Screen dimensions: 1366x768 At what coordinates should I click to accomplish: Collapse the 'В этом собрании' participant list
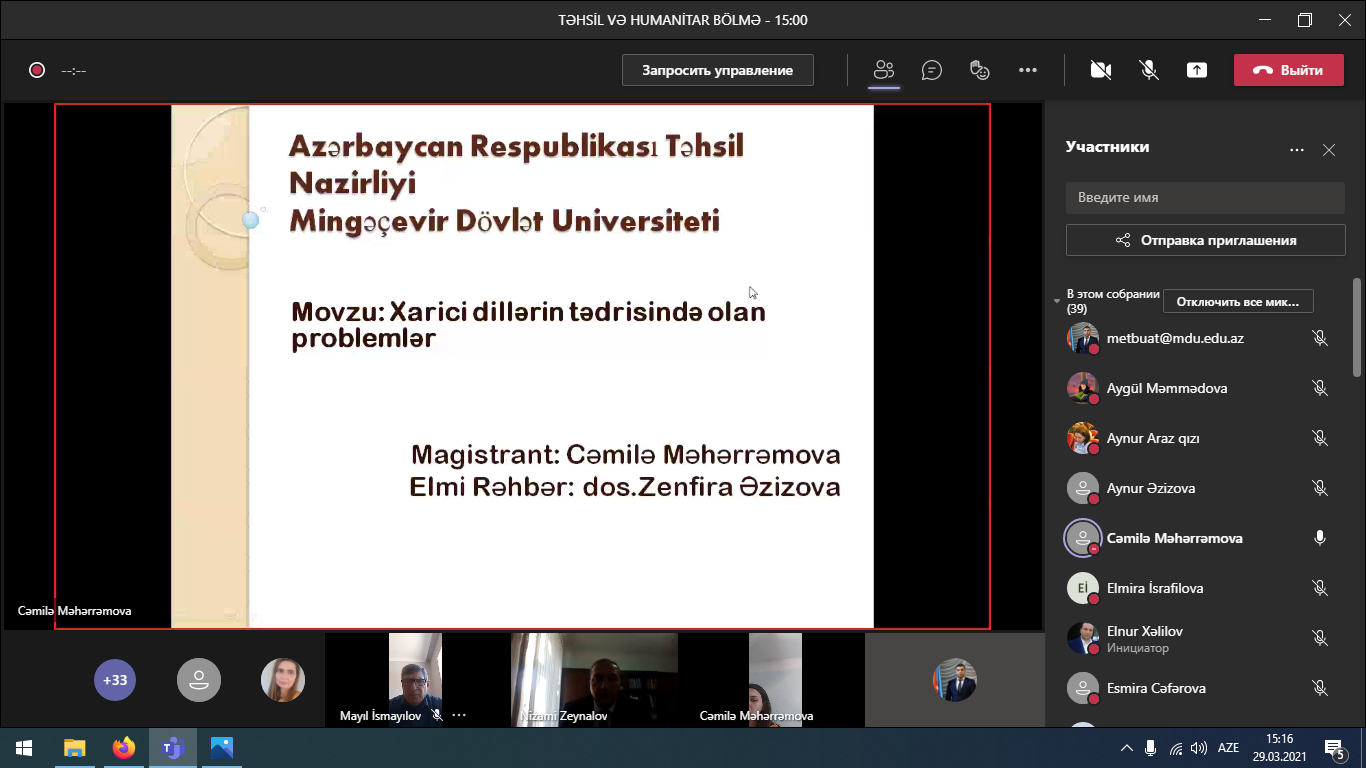(1057, 301)
